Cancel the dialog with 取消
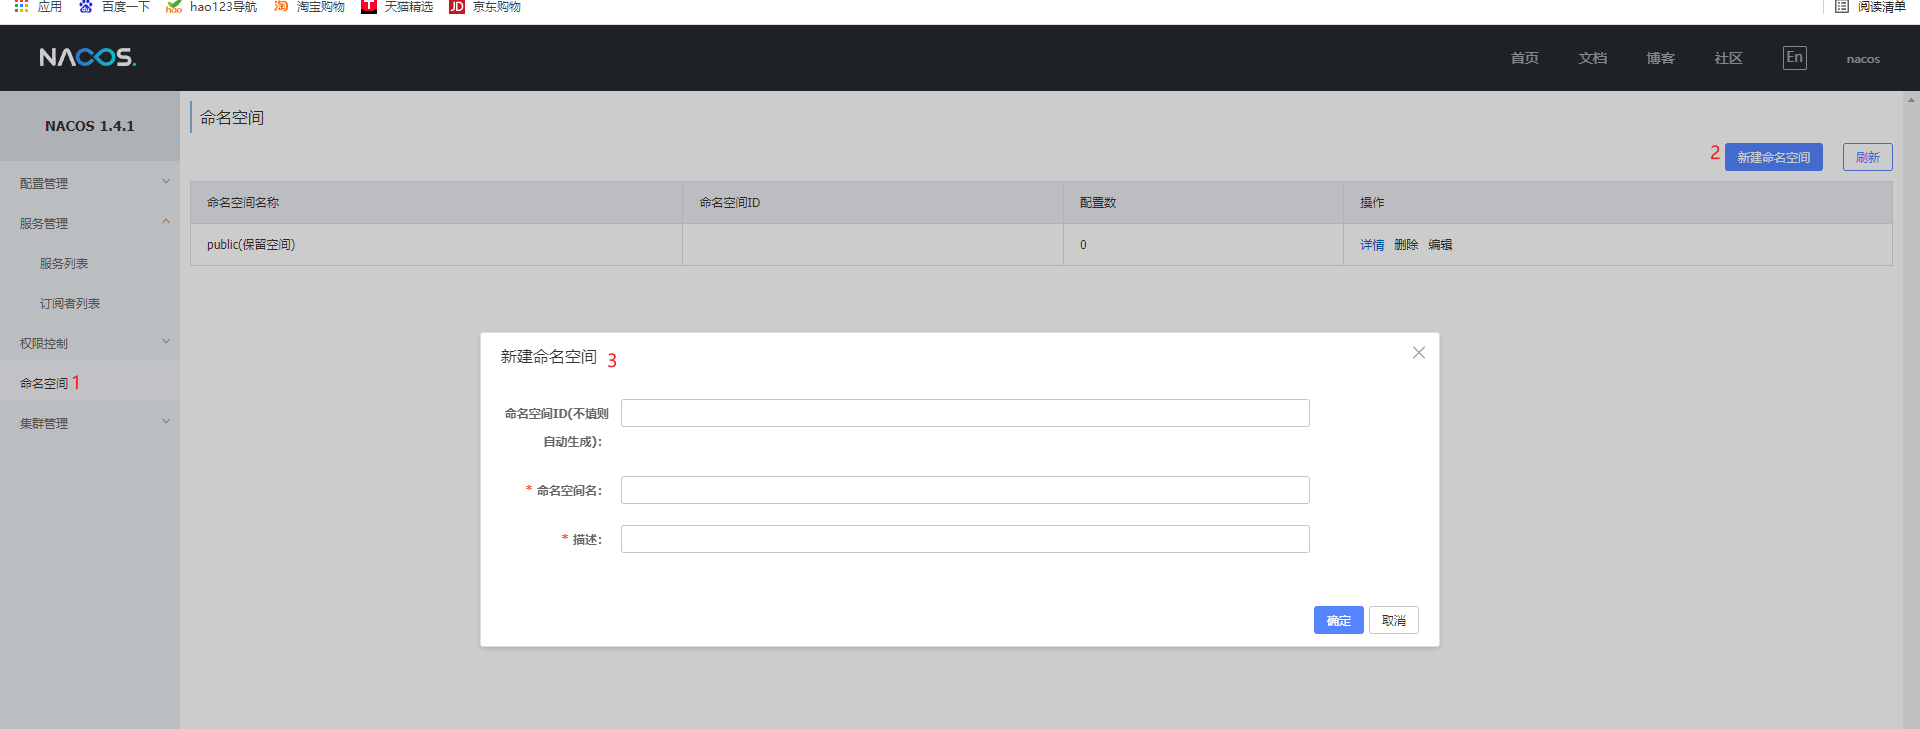 coord(1393,620)
